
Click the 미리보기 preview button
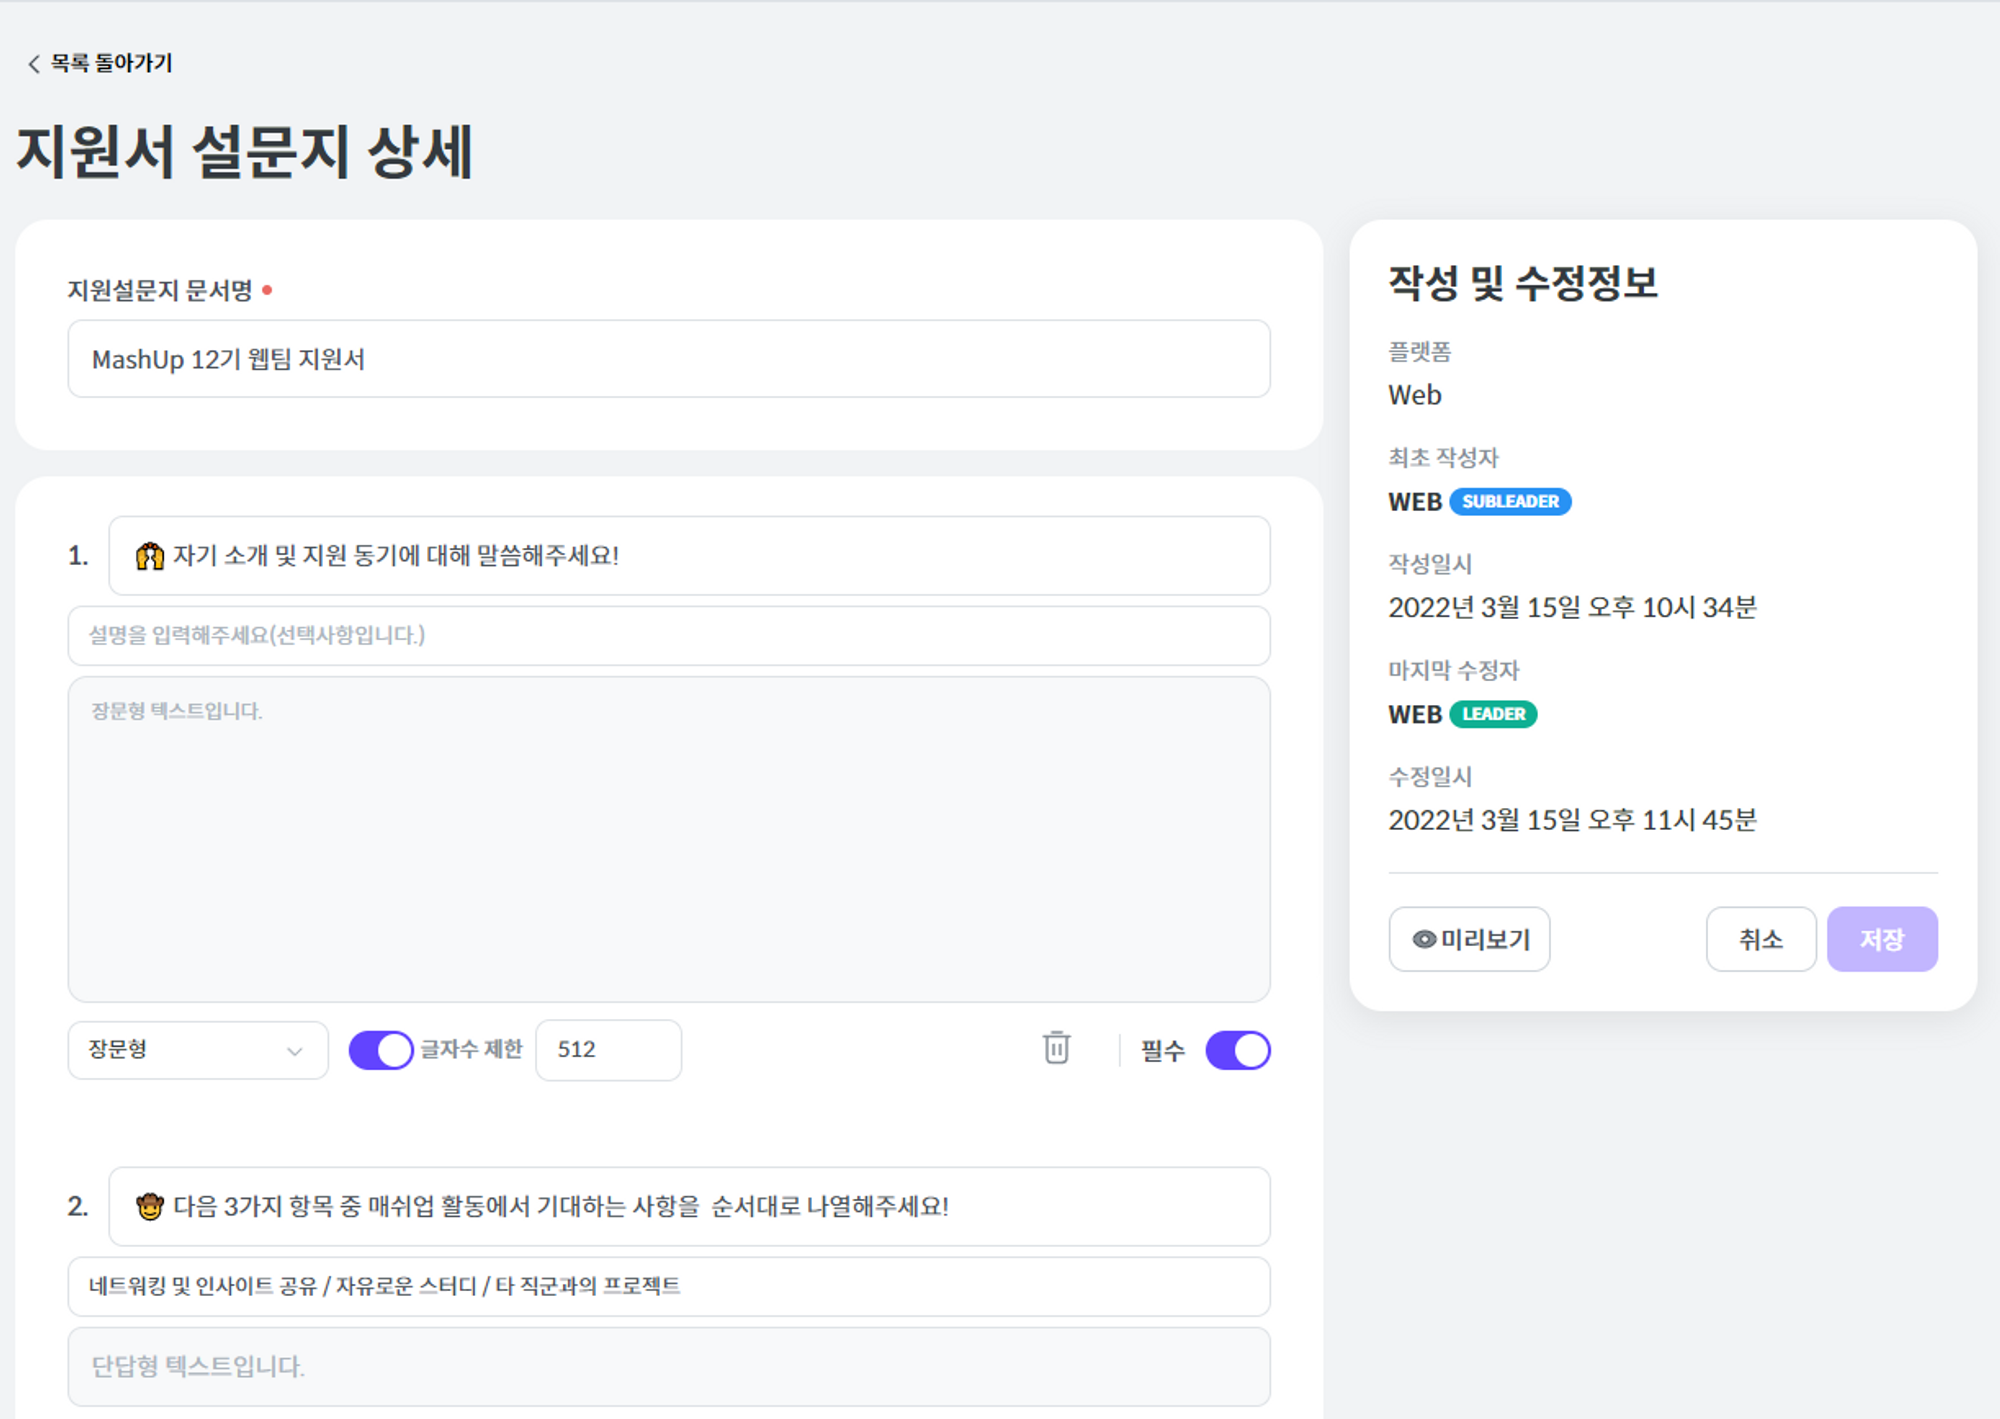coord(1469,939)
